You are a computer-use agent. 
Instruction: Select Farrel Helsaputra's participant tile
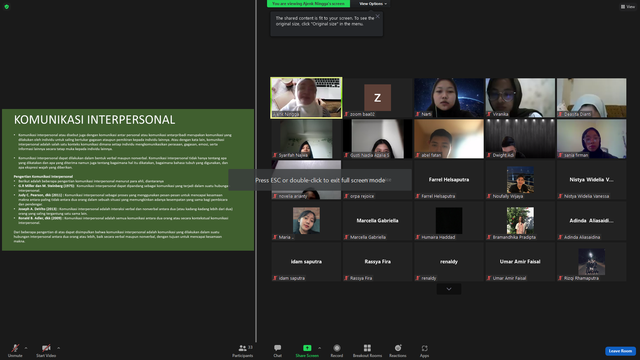point(449,180)
